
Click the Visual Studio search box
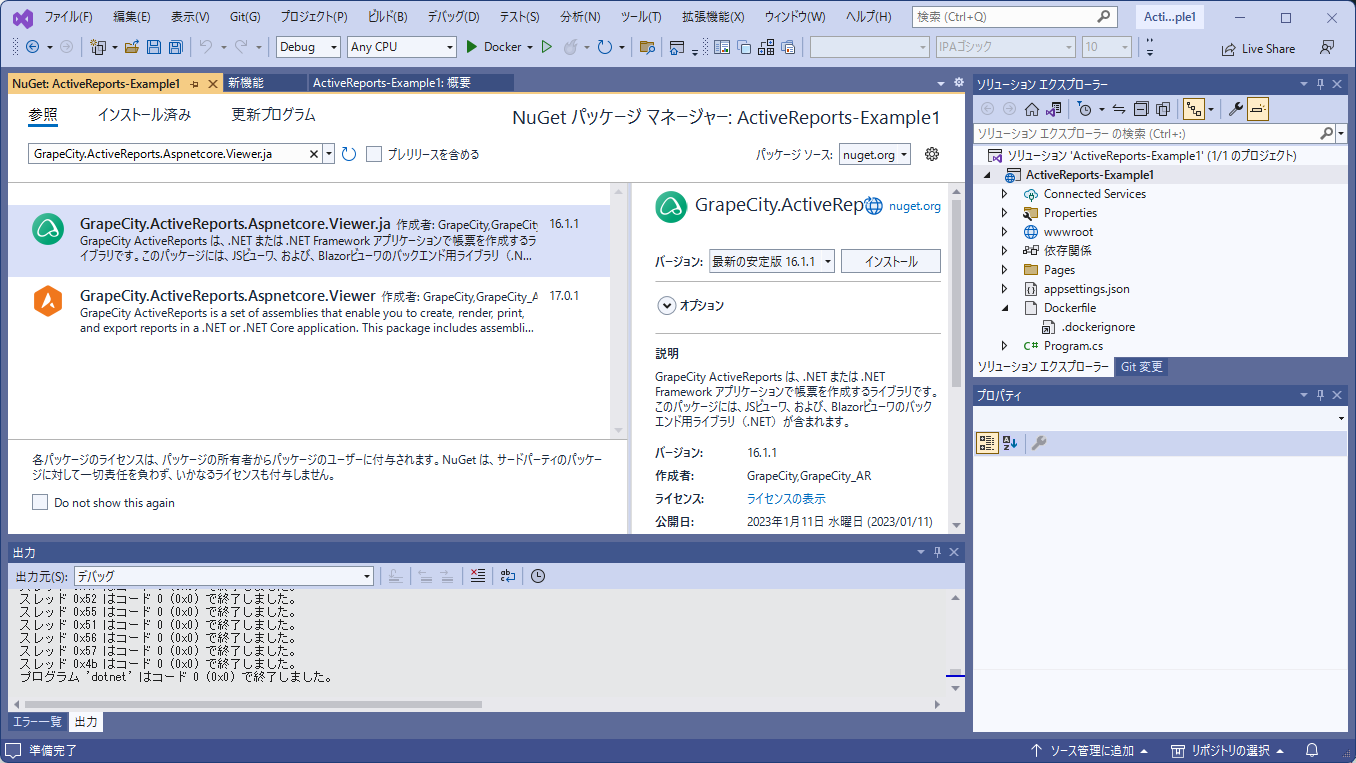coord(1014,17)
